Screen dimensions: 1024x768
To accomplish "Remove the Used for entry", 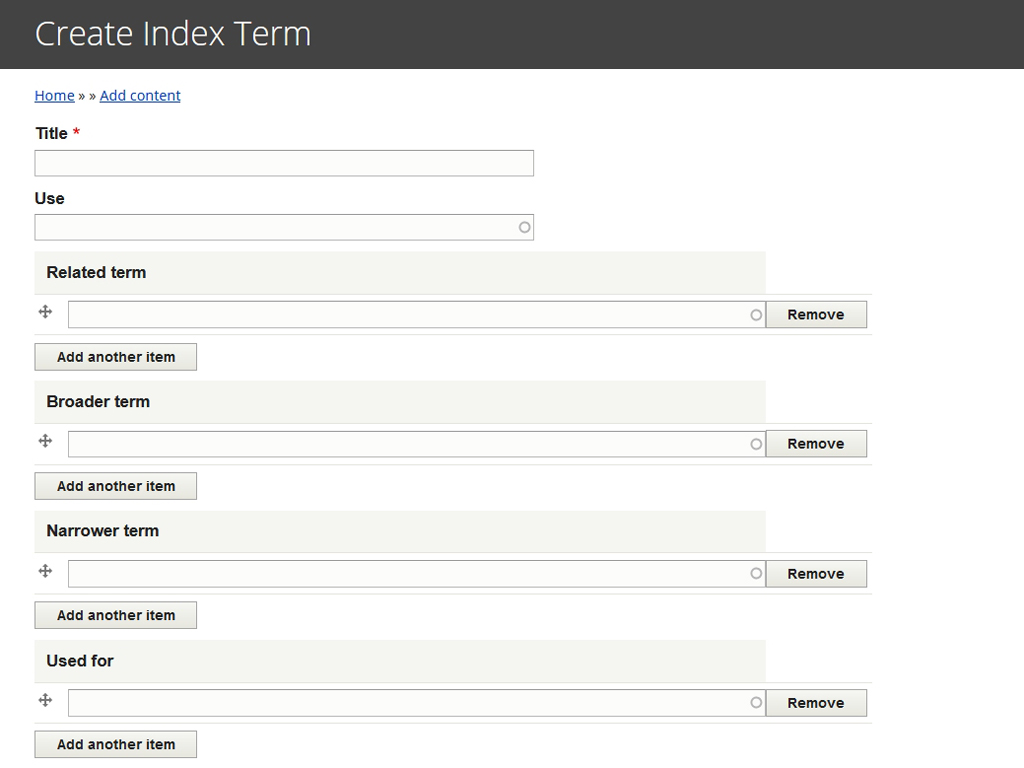I will (816, 702).
